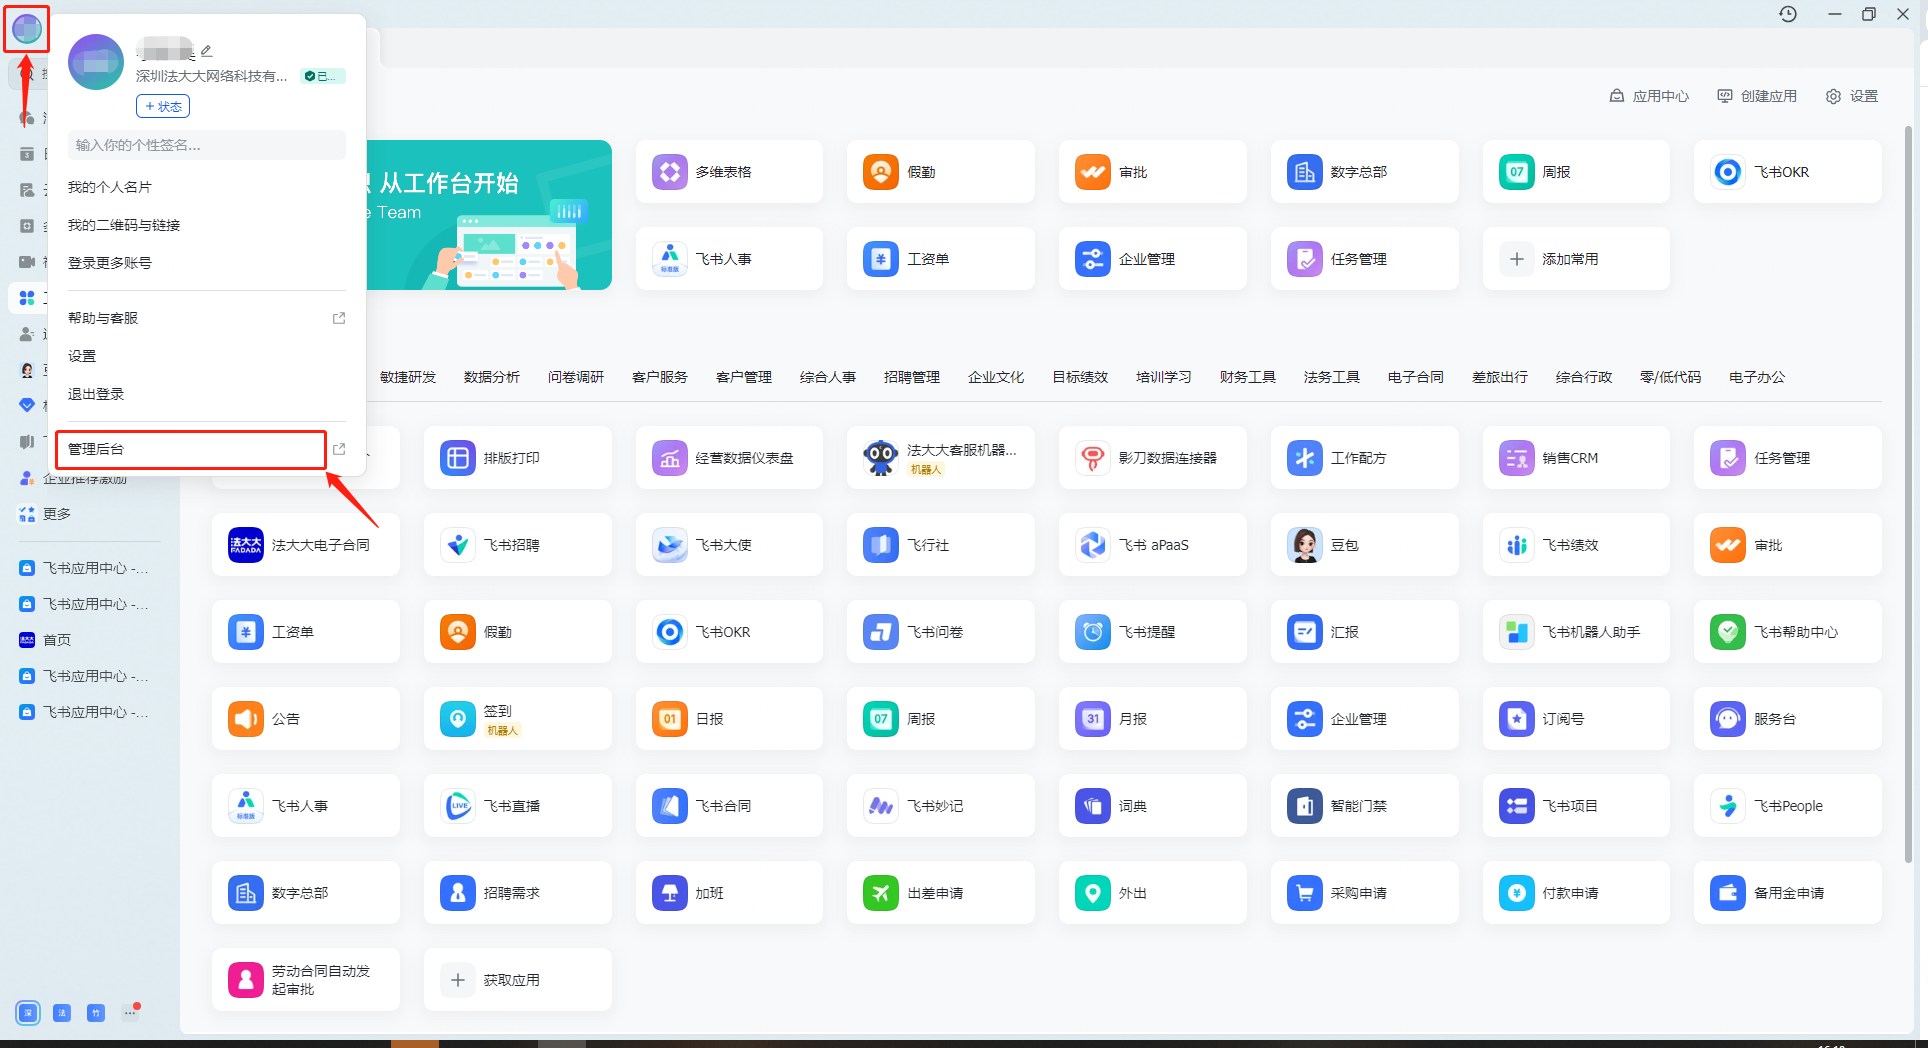Launch the 订阅号 app
The image size is (1928, 1048).
coord(1576,719)
